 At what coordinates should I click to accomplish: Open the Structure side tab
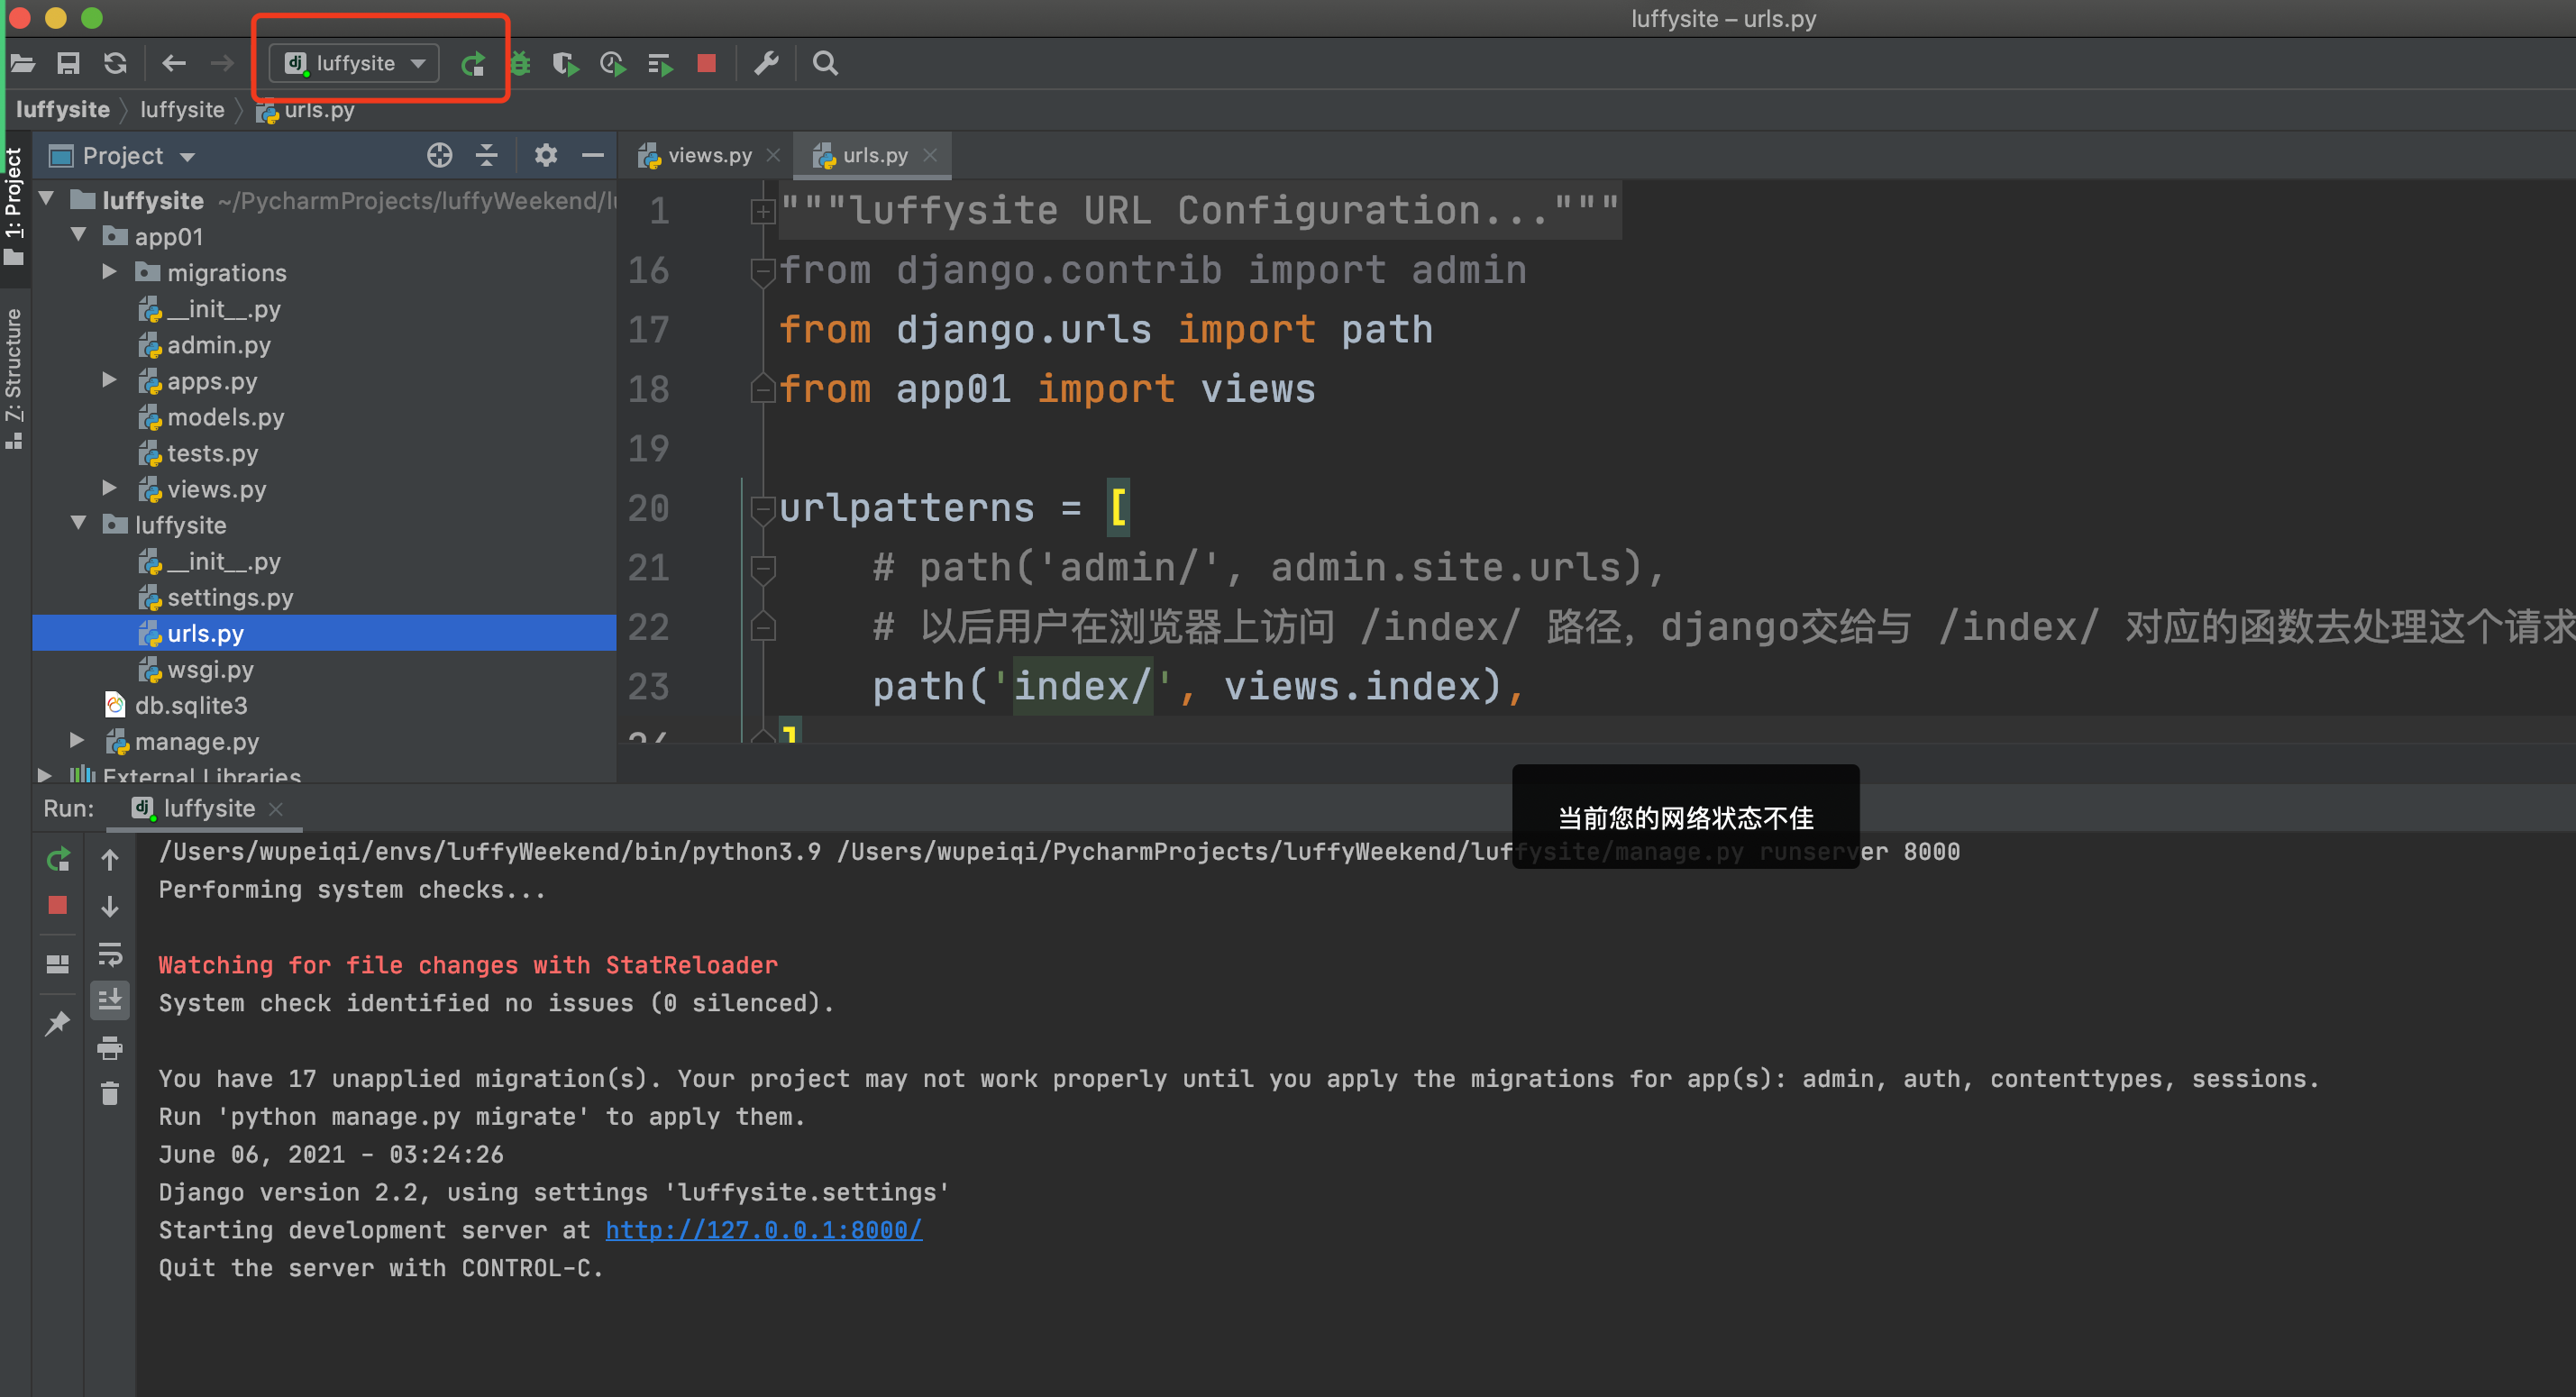pyautogui.click(x=14, y=378)
